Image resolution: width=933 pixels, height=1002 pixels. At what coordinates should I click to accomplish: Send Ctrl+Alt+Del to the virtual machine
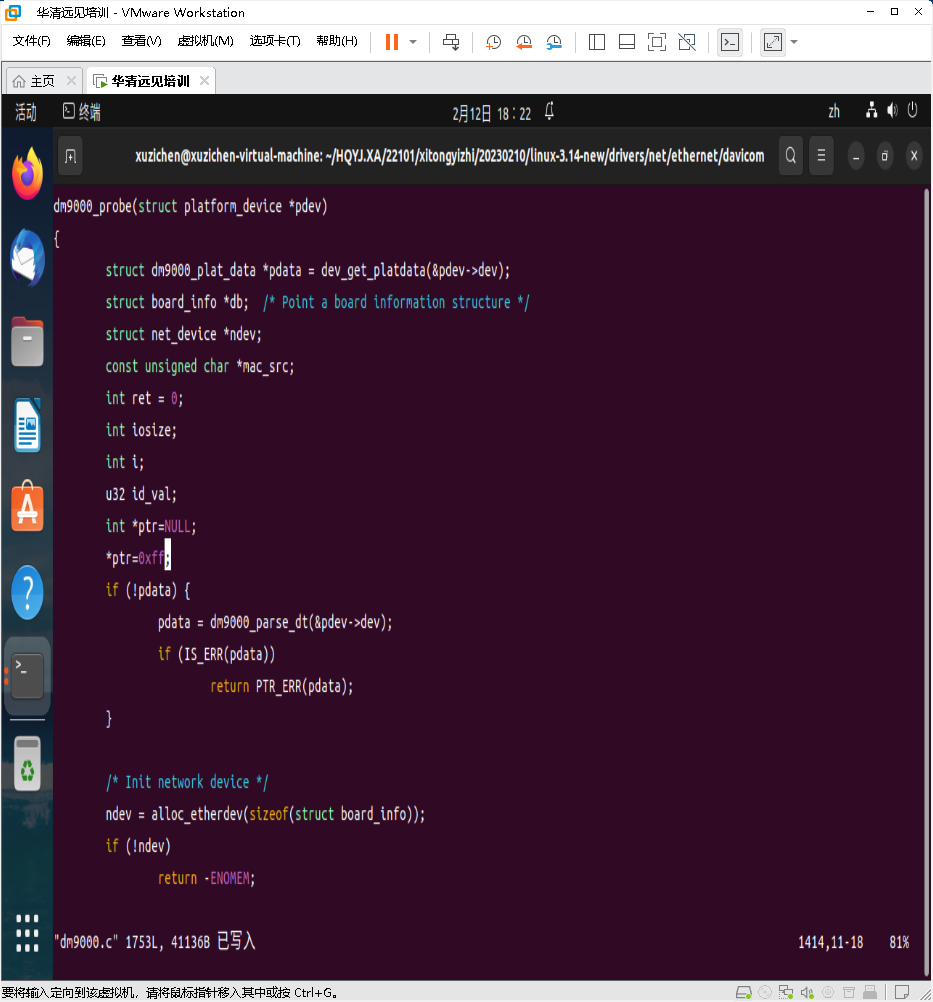point(450,42)
